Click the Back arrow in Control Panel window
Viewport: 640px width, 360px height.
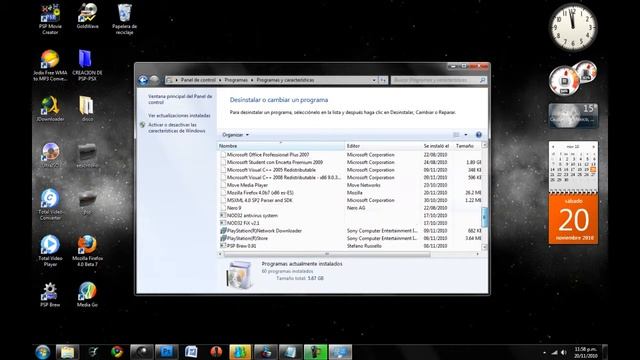[x=143, y=80]
